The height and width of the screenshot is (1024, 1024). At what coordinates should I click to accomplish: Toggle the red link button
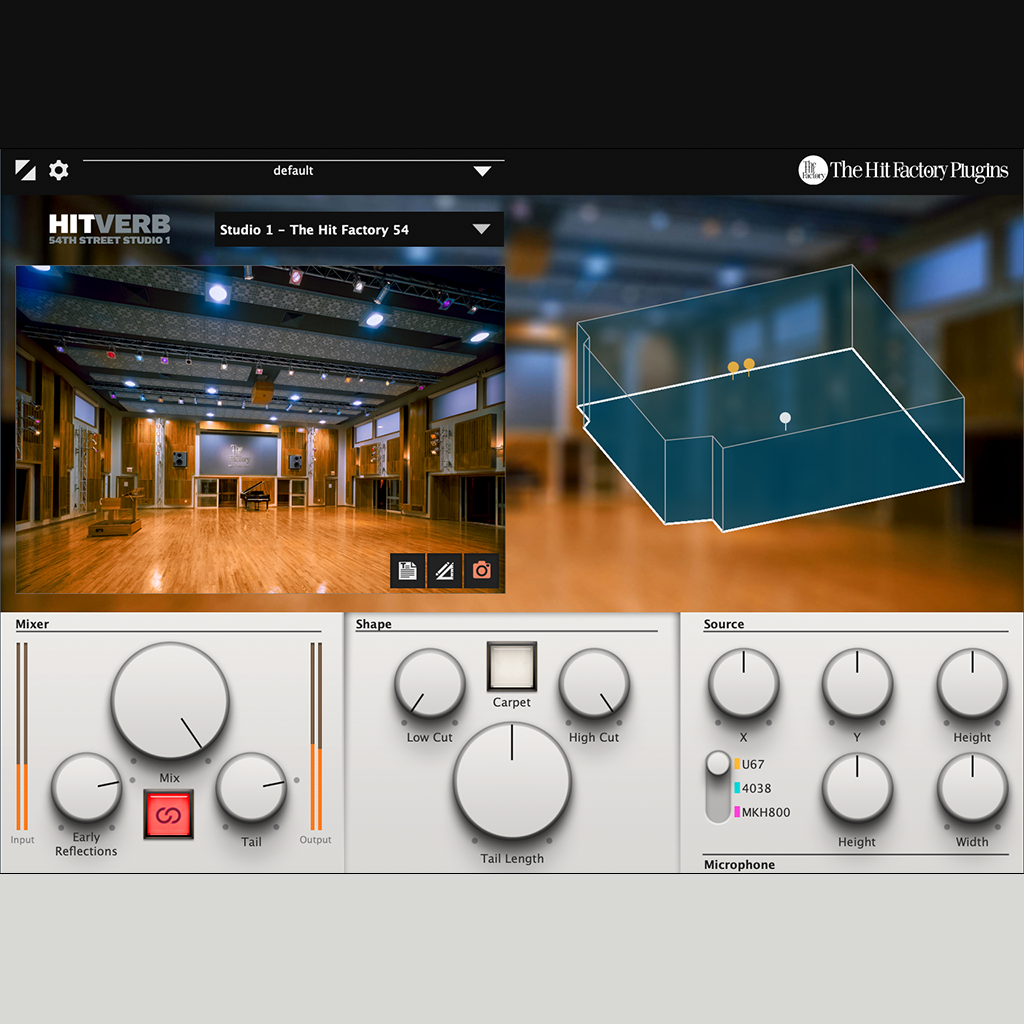(x=168, y=814)
